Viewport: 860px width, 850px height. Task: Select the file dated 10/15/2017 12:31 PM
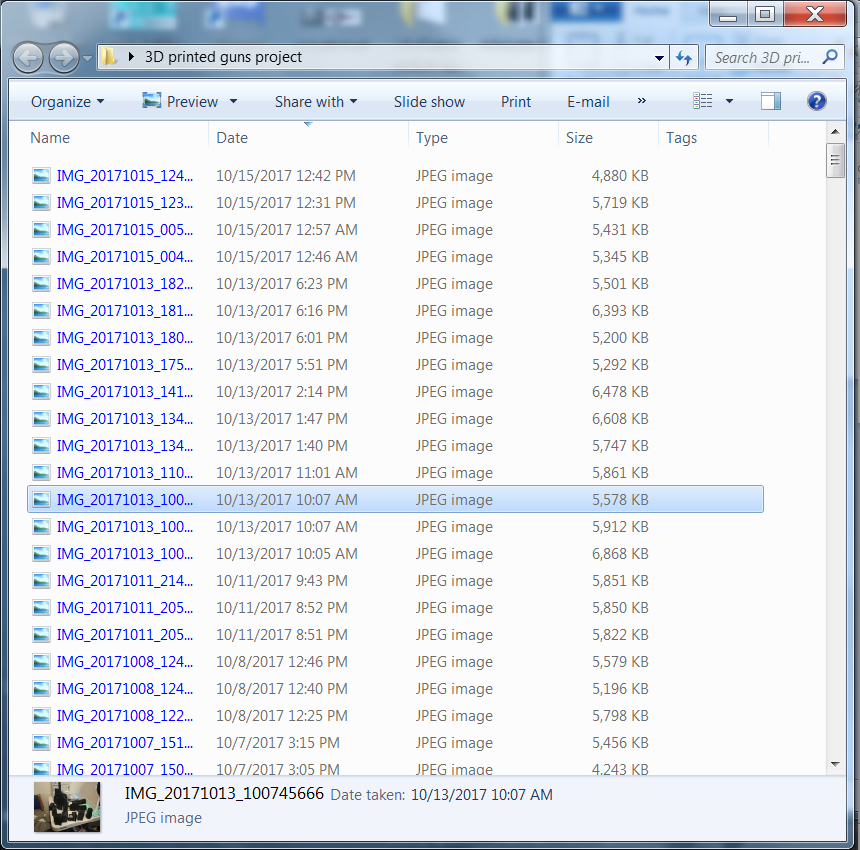395,202
